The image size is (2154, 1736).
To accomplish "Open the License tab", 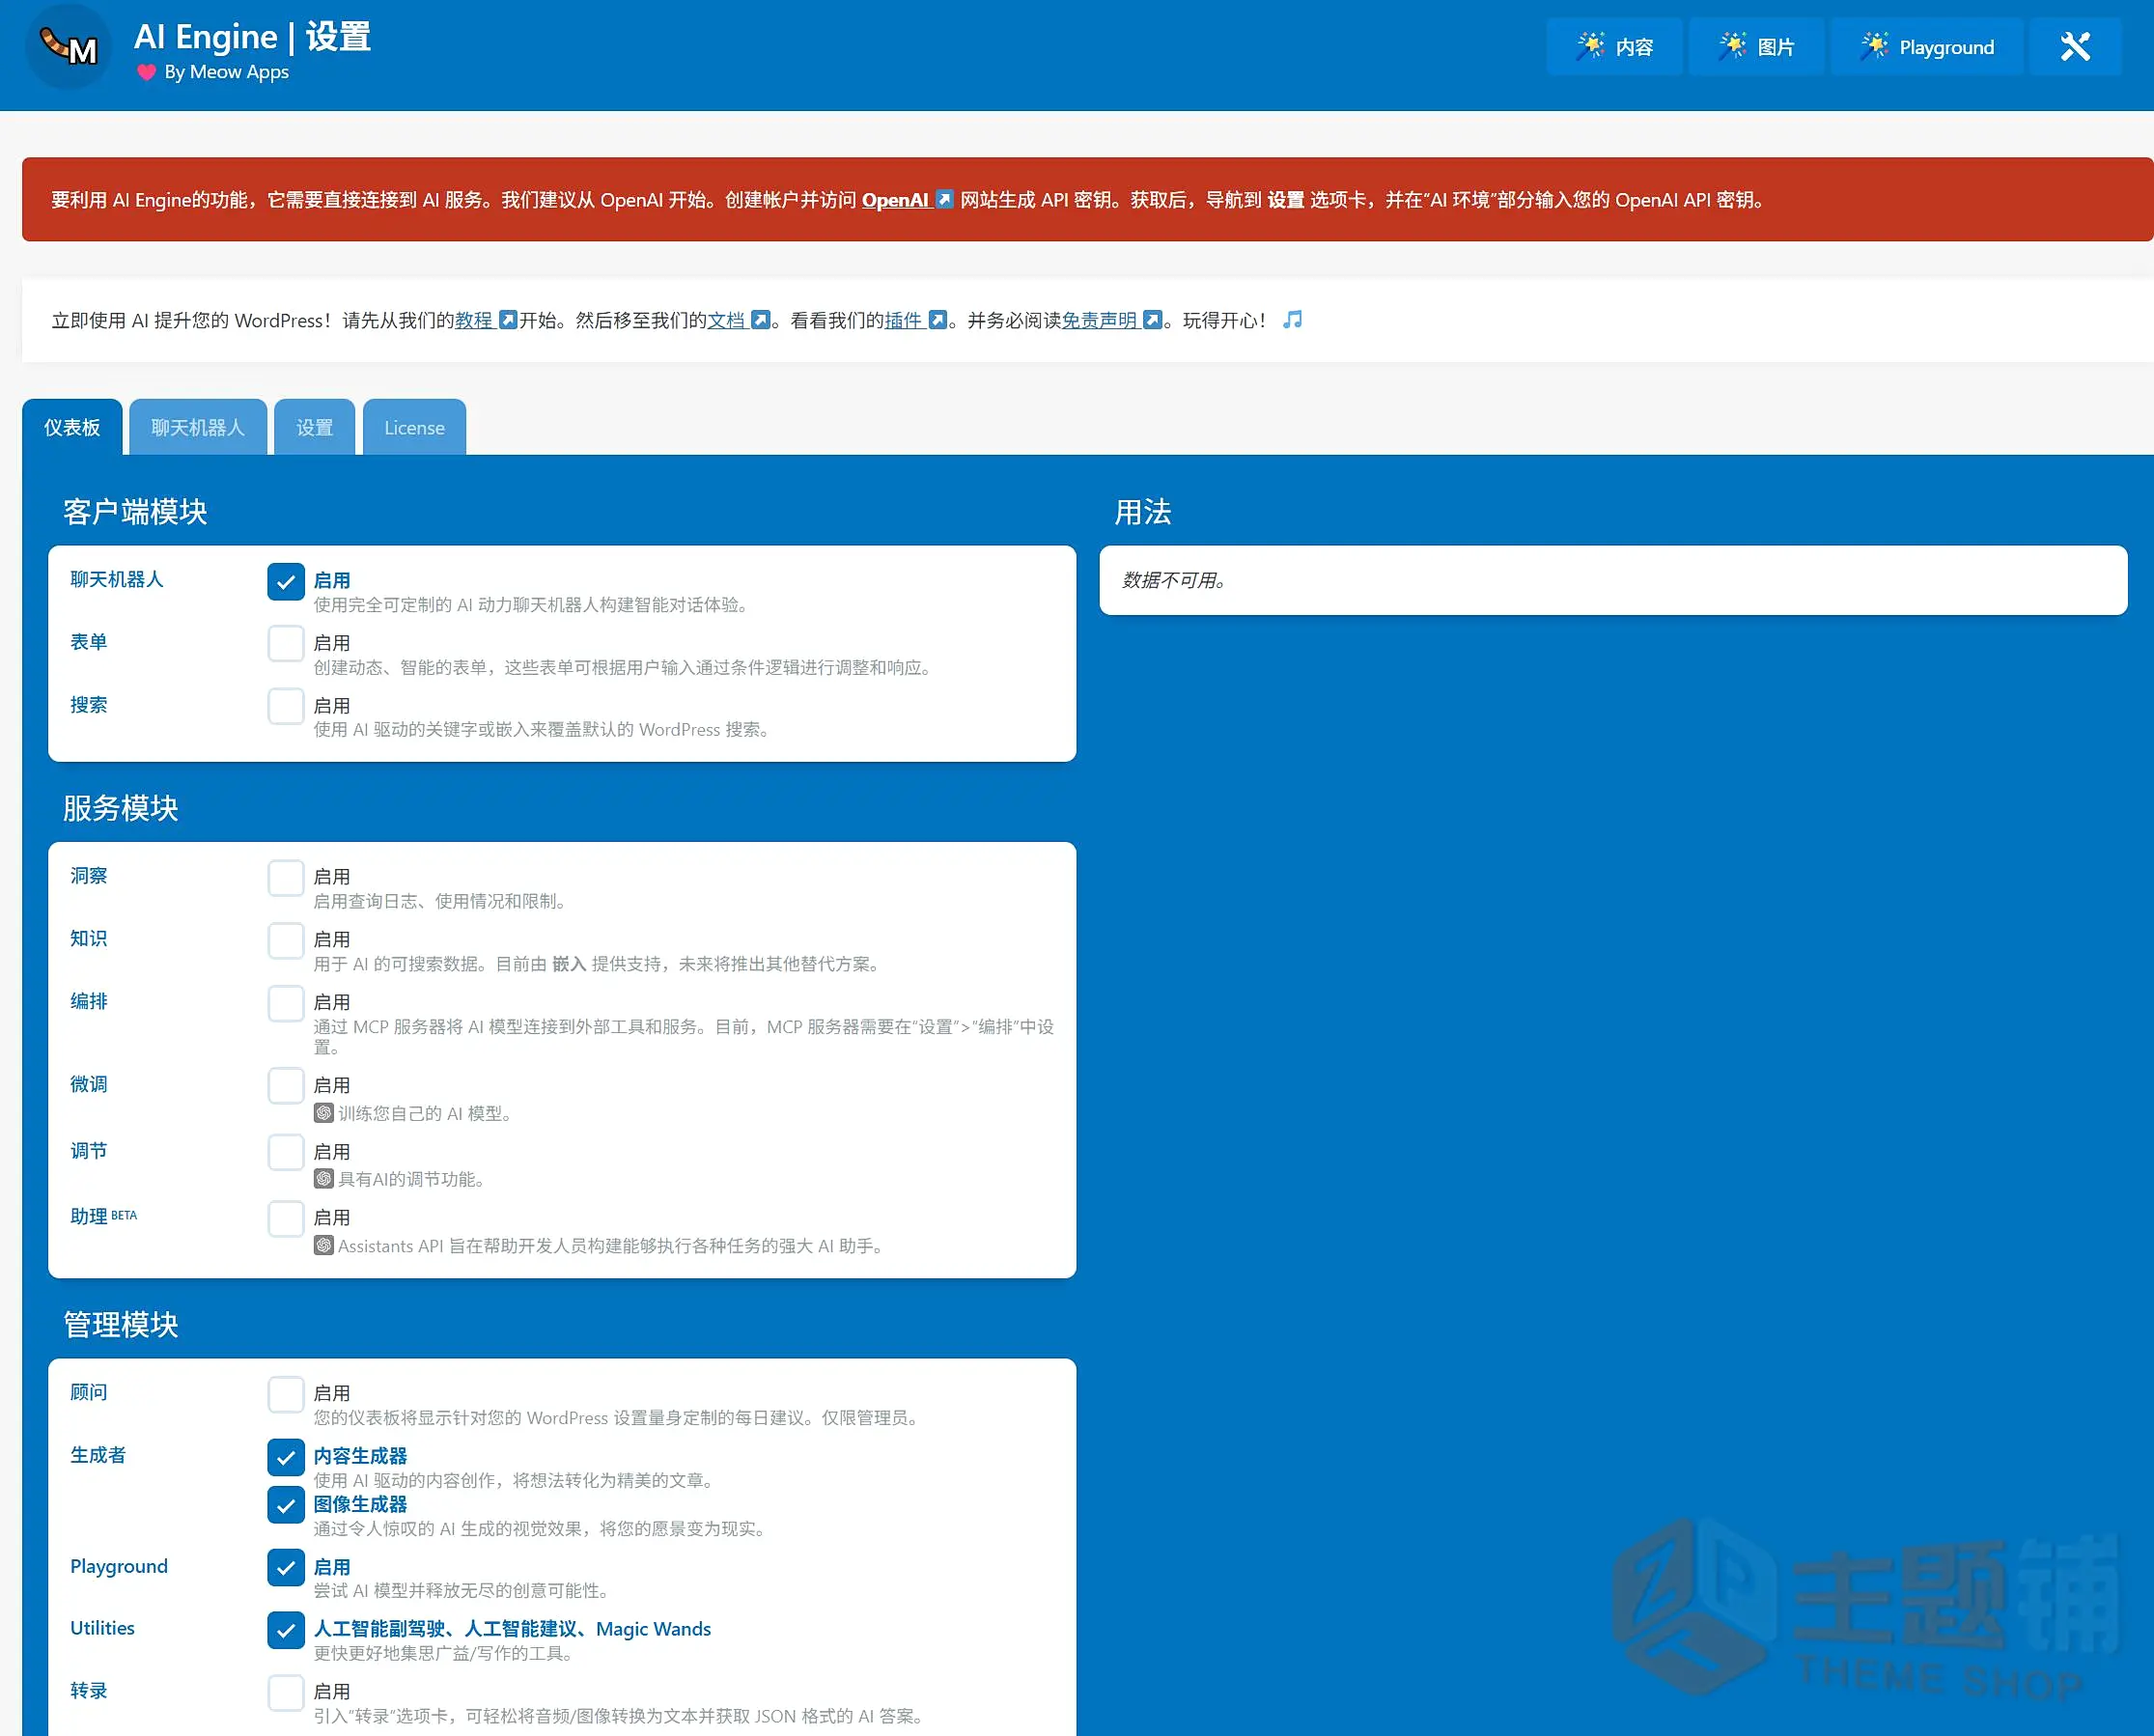I will point(414,428).
